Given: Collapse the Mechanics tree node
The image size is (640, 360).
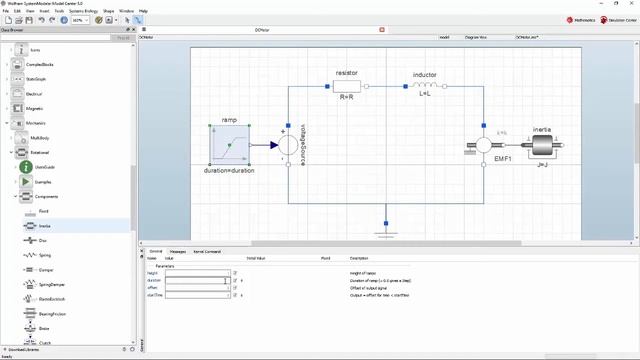Looking at the screenshot, I should coord(7,123).
